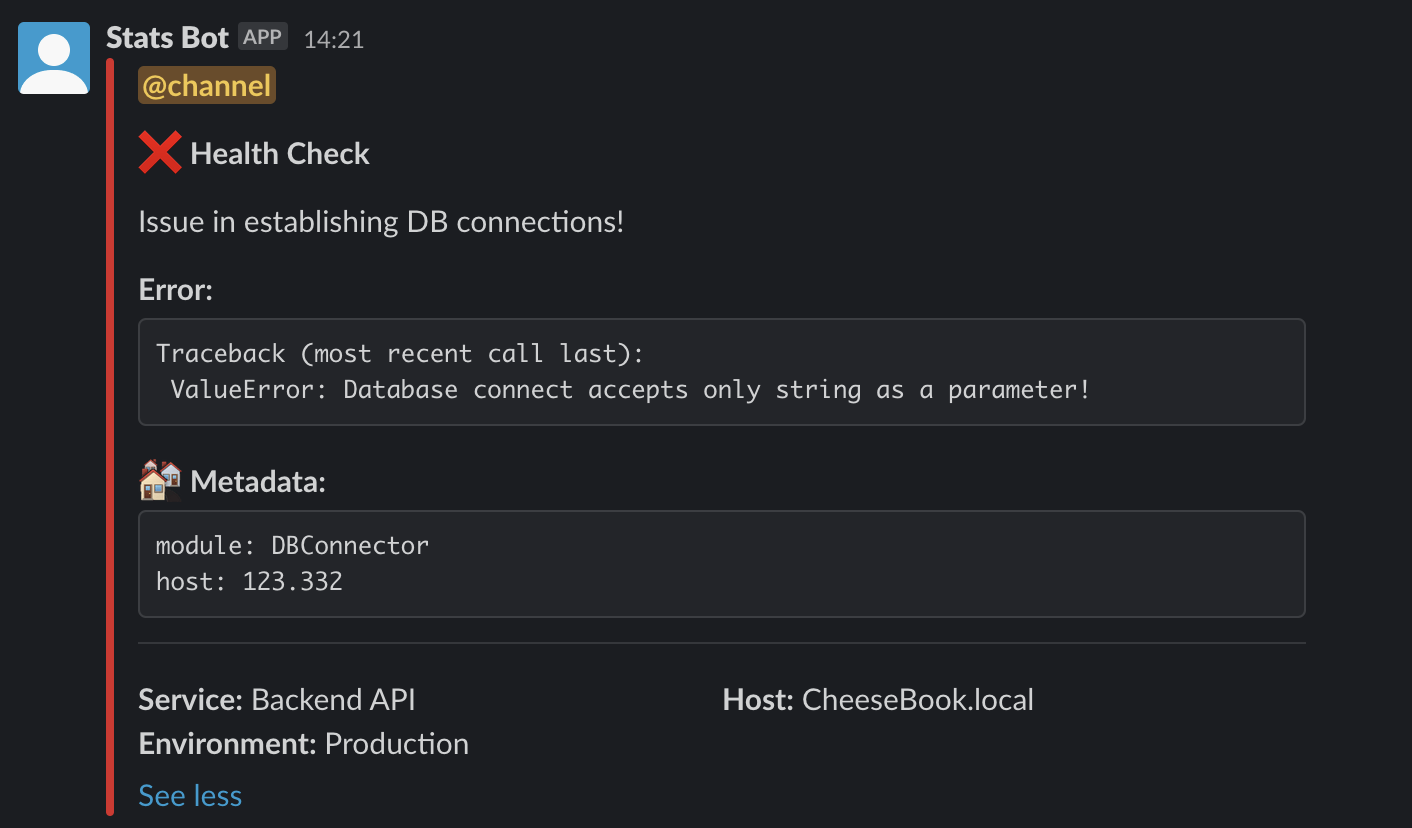Click the Traceback line in error block

pos(400,354)
